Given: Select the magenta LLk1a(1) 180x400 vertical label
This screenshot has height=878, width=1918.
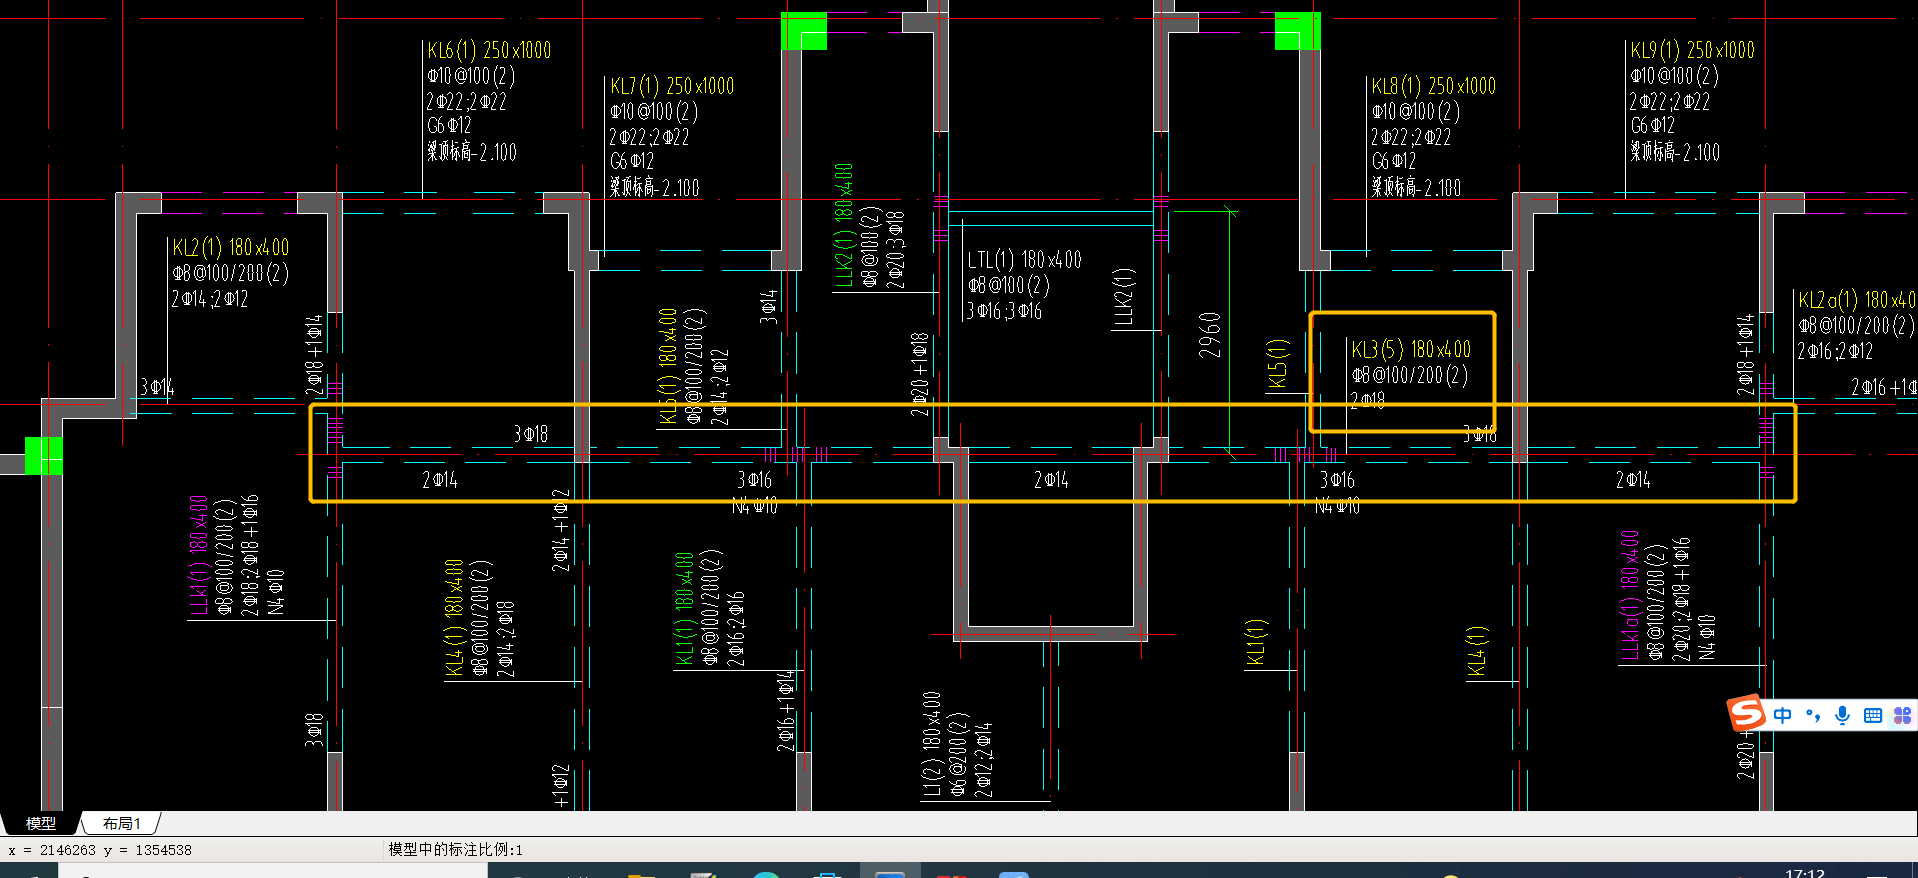Looking at the screenshot, I should tap(1630, 596).
